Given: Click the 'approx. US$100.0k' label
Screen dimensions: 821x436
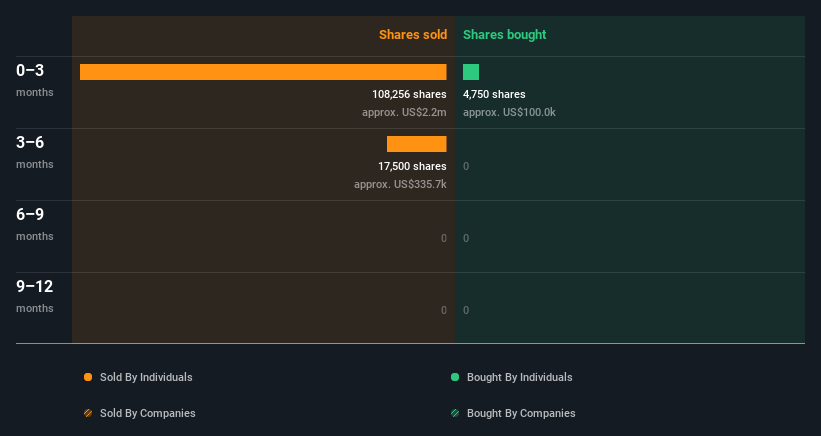Looking at the screenshot, I should [x=509, y=113].
